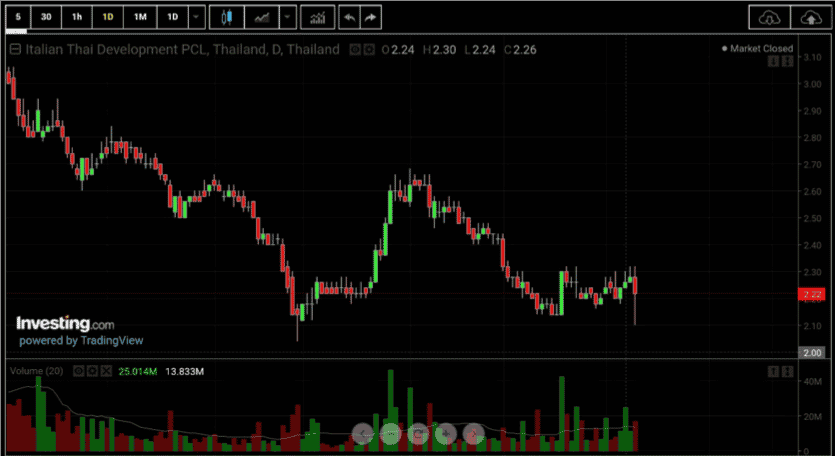
Task: Hide the main series with eye icon
Action: pos(355,50)
